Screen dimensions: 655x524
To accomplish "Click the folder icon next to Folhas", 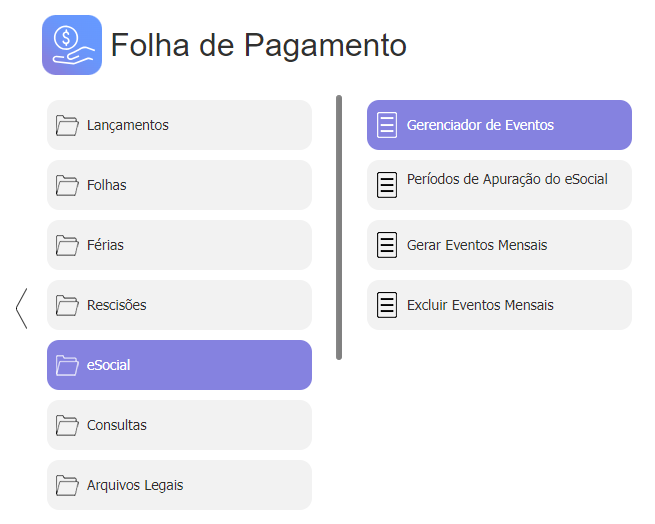I will [67, 185].
